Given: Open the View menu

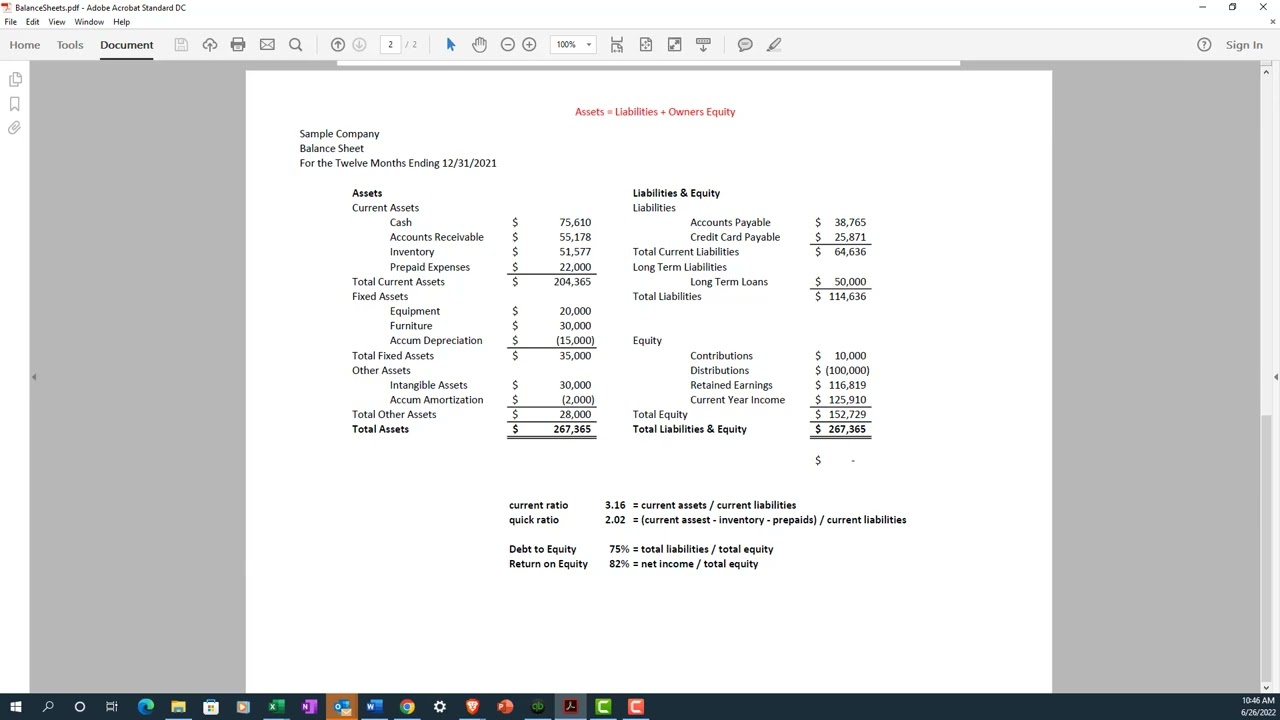Looking at the screenshot, I should (x=57, y=22).
